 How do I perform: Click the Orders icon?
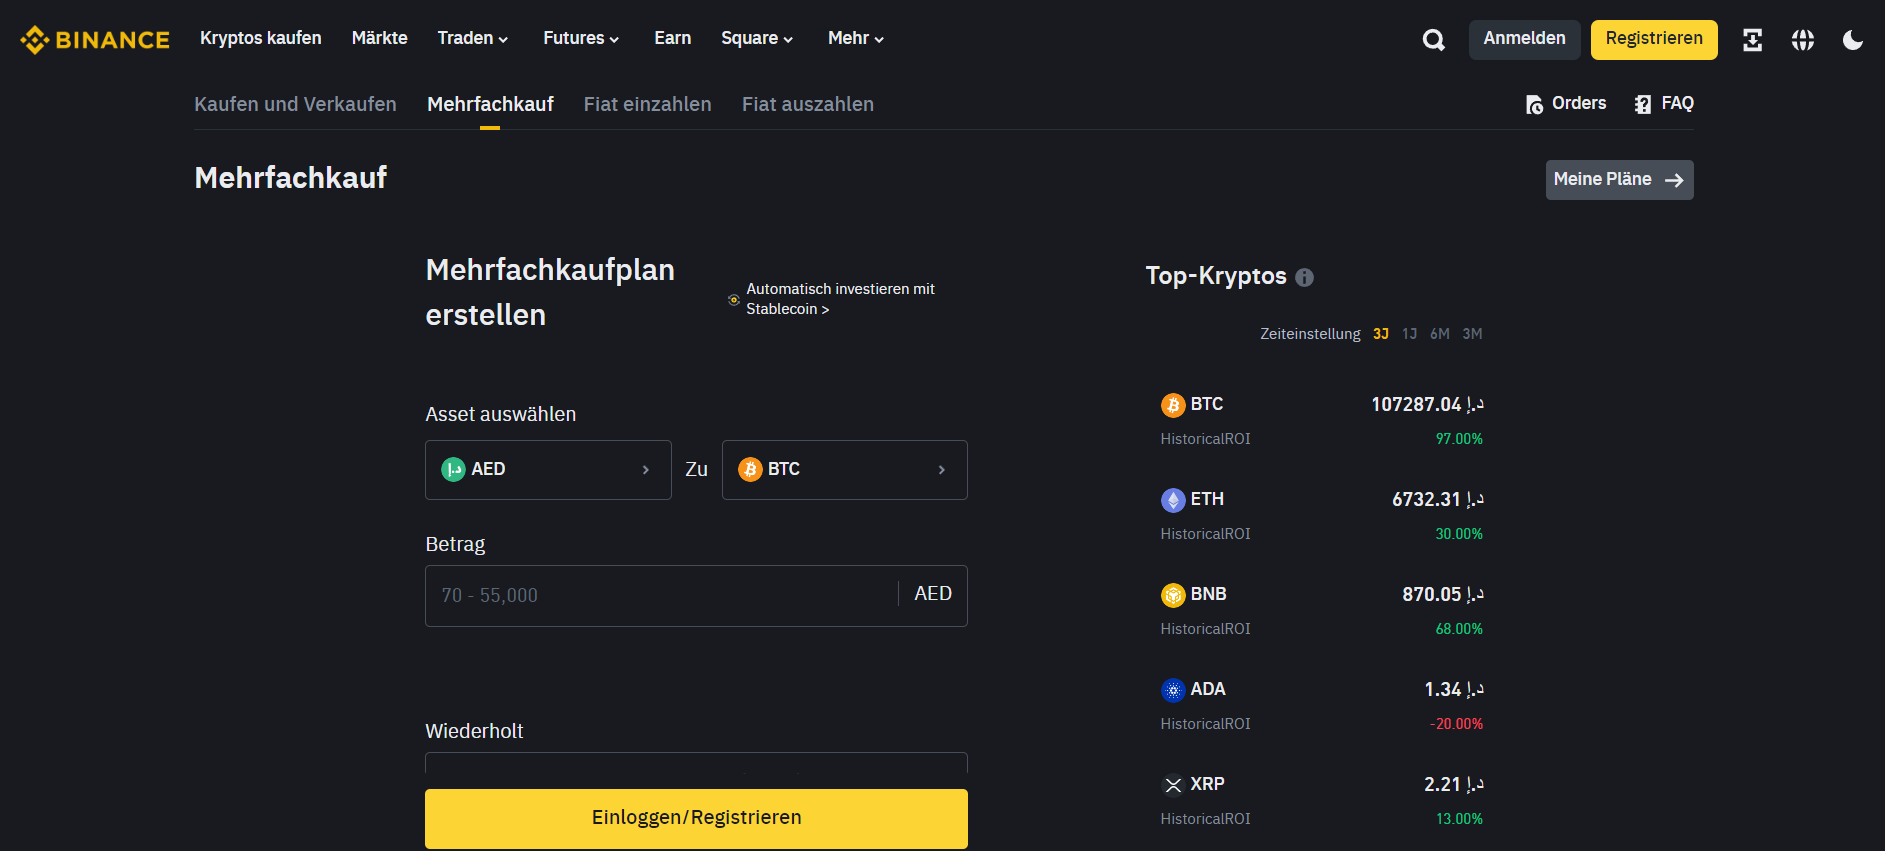(x=1535, y=104)
